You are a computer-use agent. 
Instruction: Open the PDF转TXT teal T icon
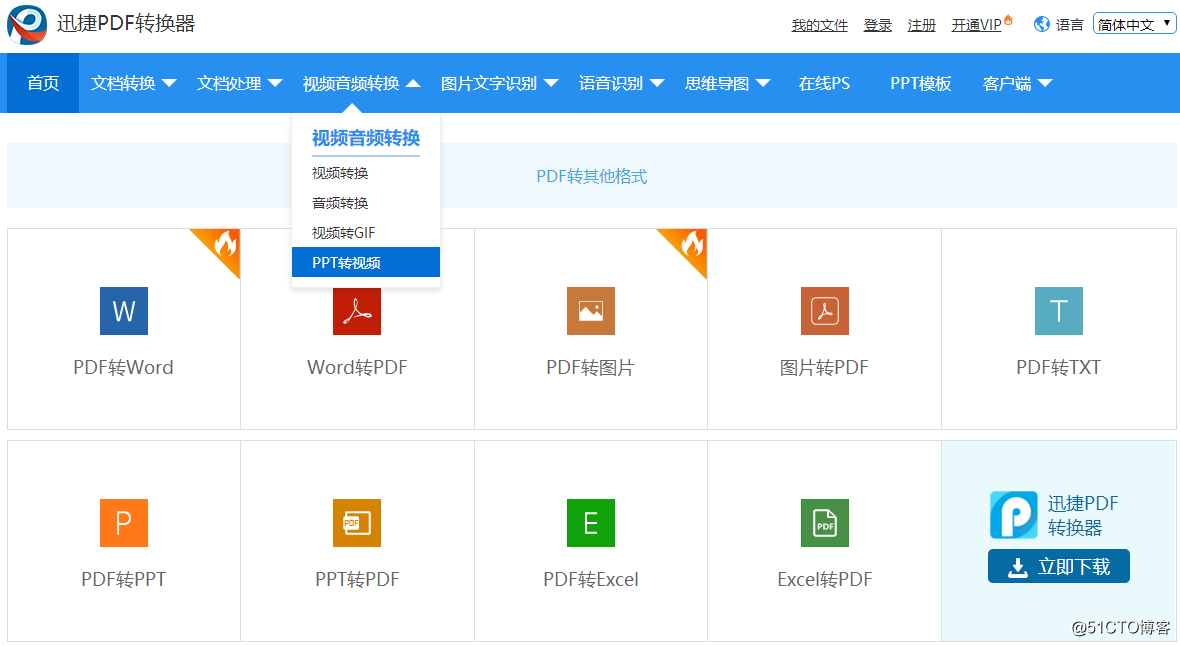[x=1059, y=311]
